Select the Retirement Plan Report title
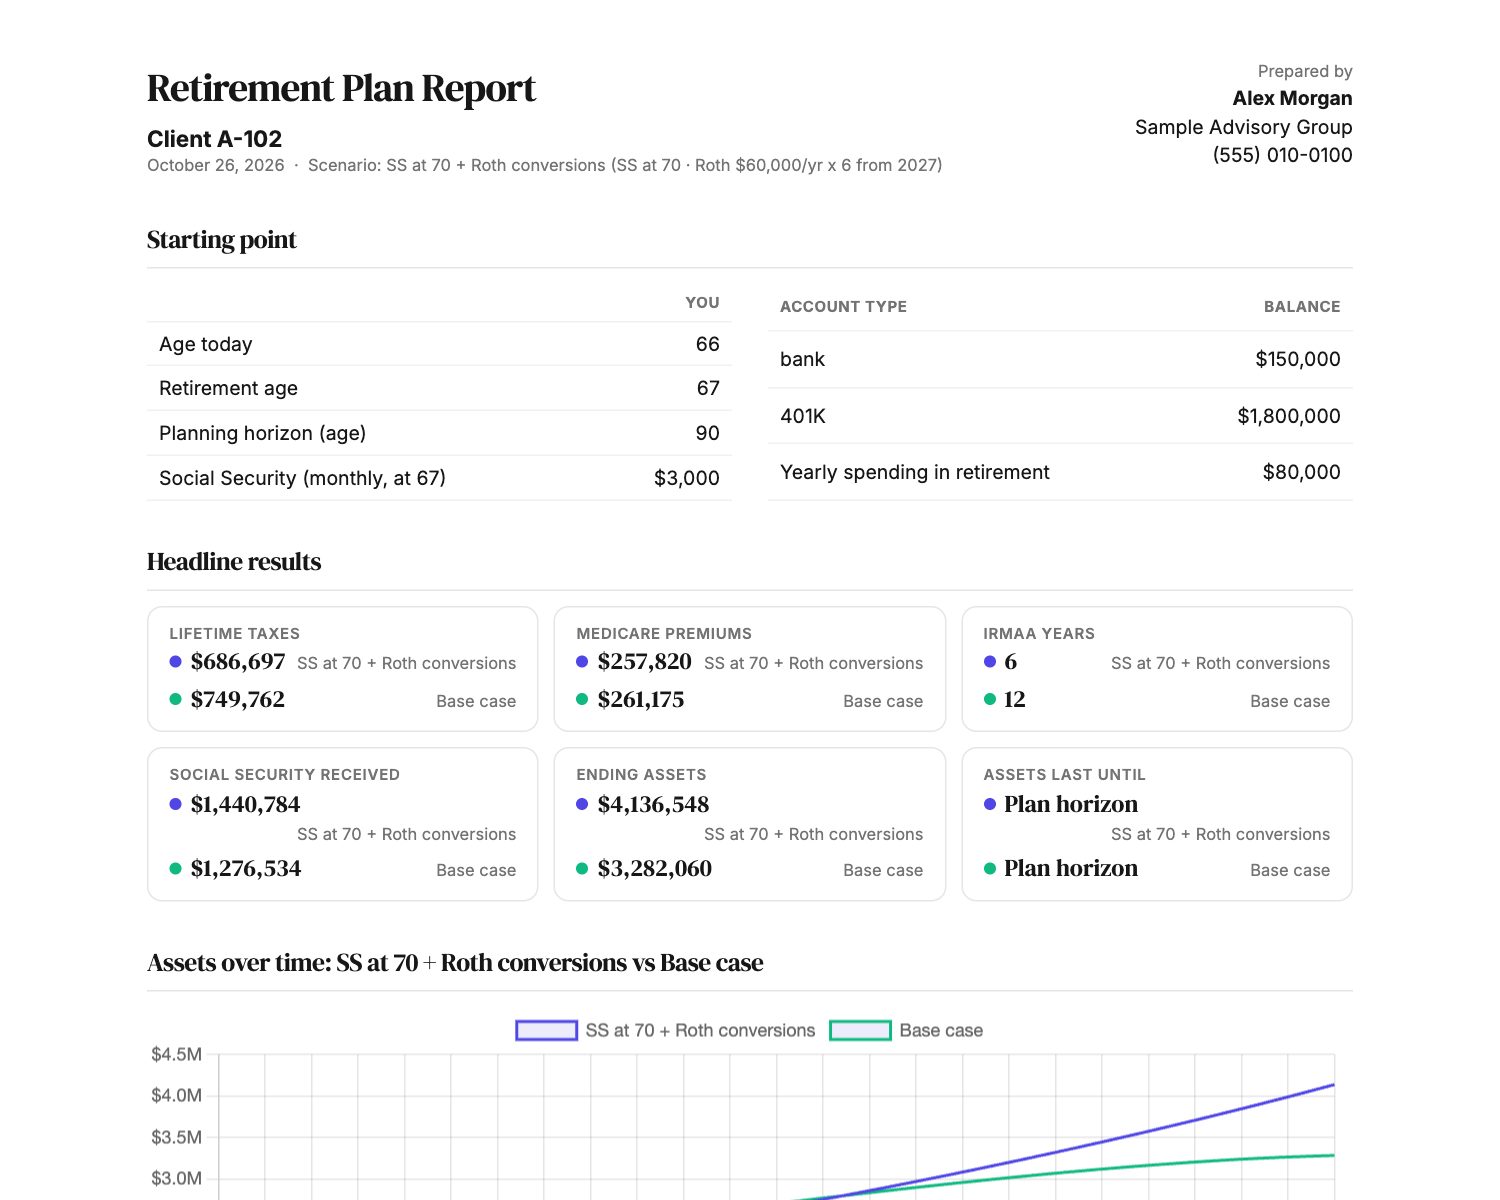The height and width of the screenshot is (1200, 1500). (x=341, y=88)
